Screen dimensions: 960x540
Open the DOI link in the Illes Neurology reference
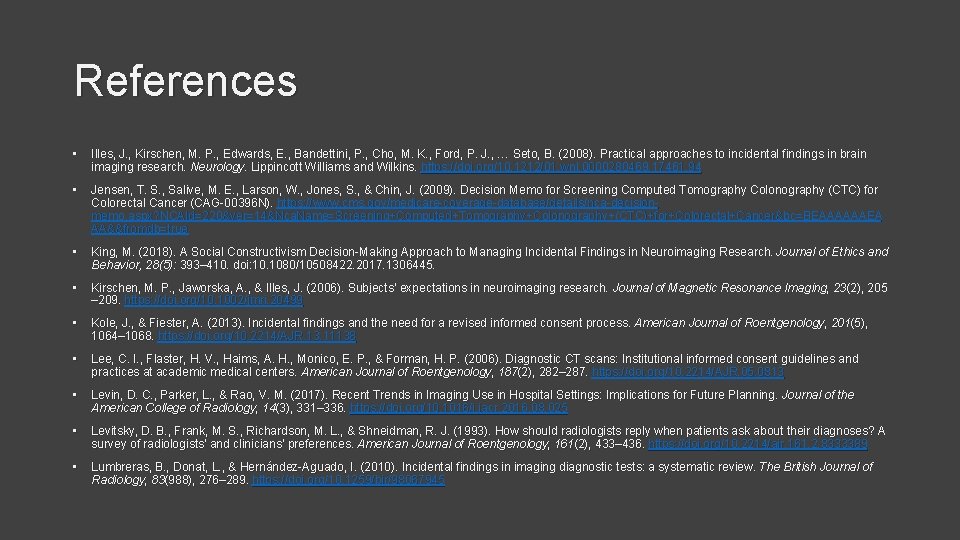561,167
